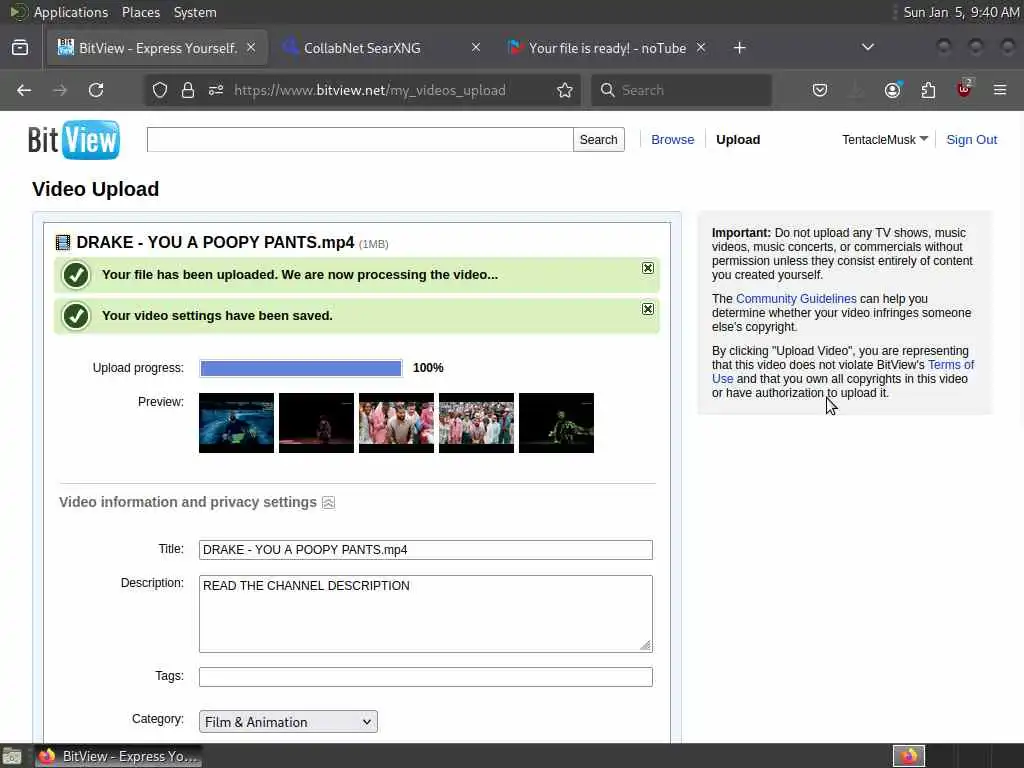
Task: Select the second preview thumbnail
Action: (x=316, y=423)
